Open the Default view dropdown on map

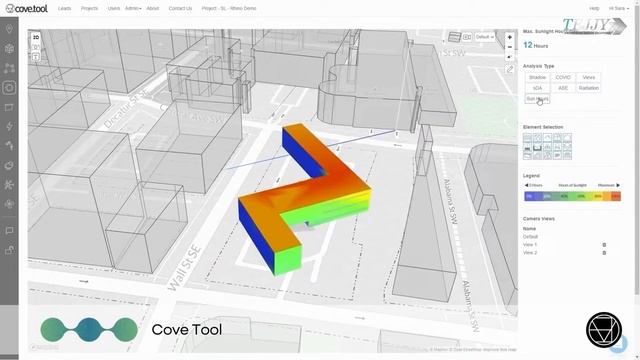[484, 37]
